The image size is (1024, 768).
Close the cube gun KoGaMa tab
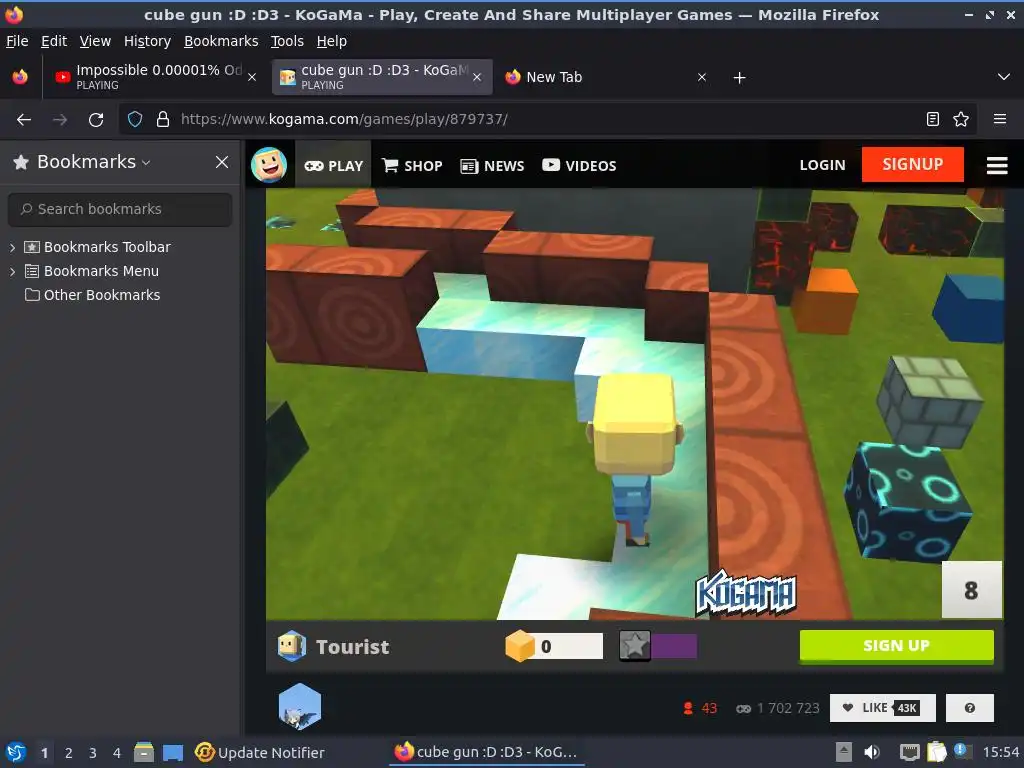pos(477,77)
